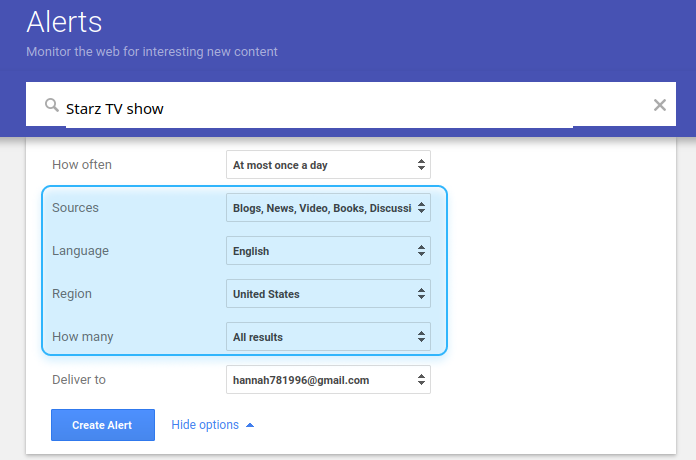Click the 'Starz TV show' search field
This screenshot has height=460, width=696.
coord(319,109)
